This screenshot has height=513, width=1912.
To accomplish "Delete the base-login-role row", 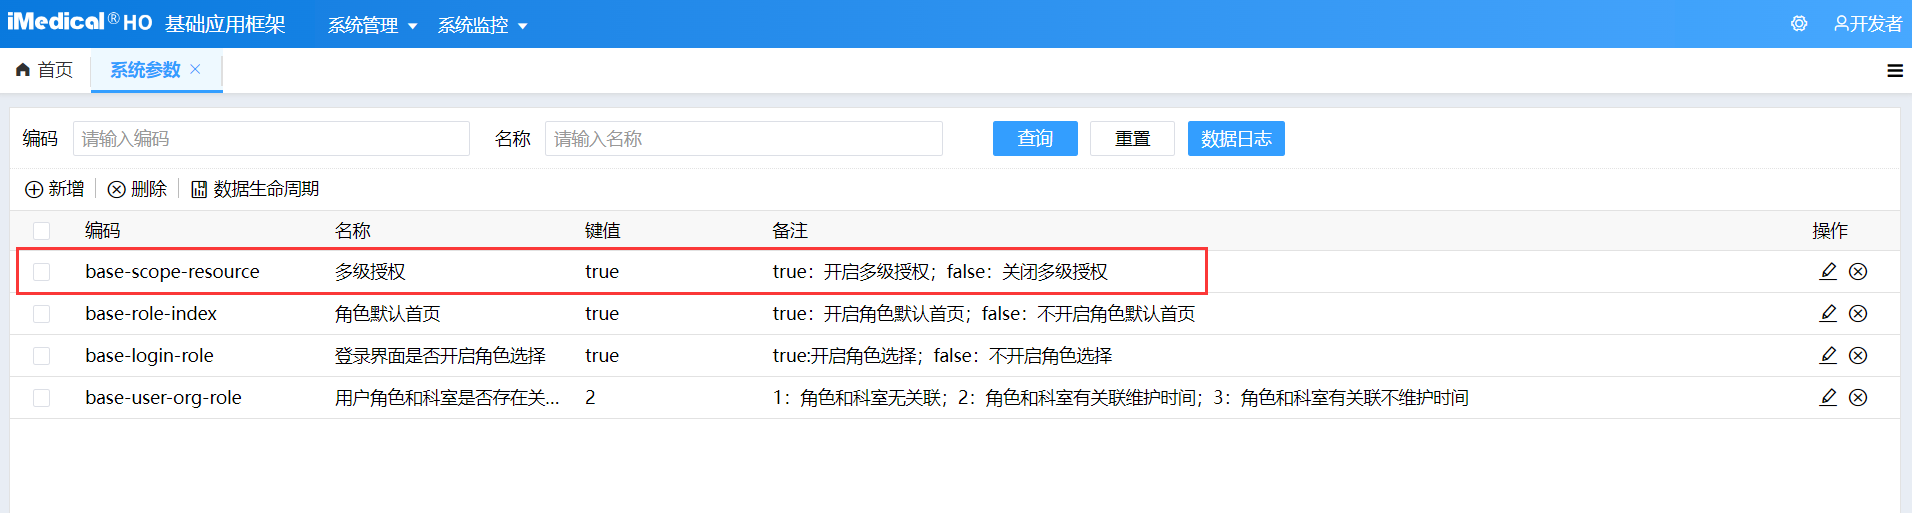I will 1858,355.
